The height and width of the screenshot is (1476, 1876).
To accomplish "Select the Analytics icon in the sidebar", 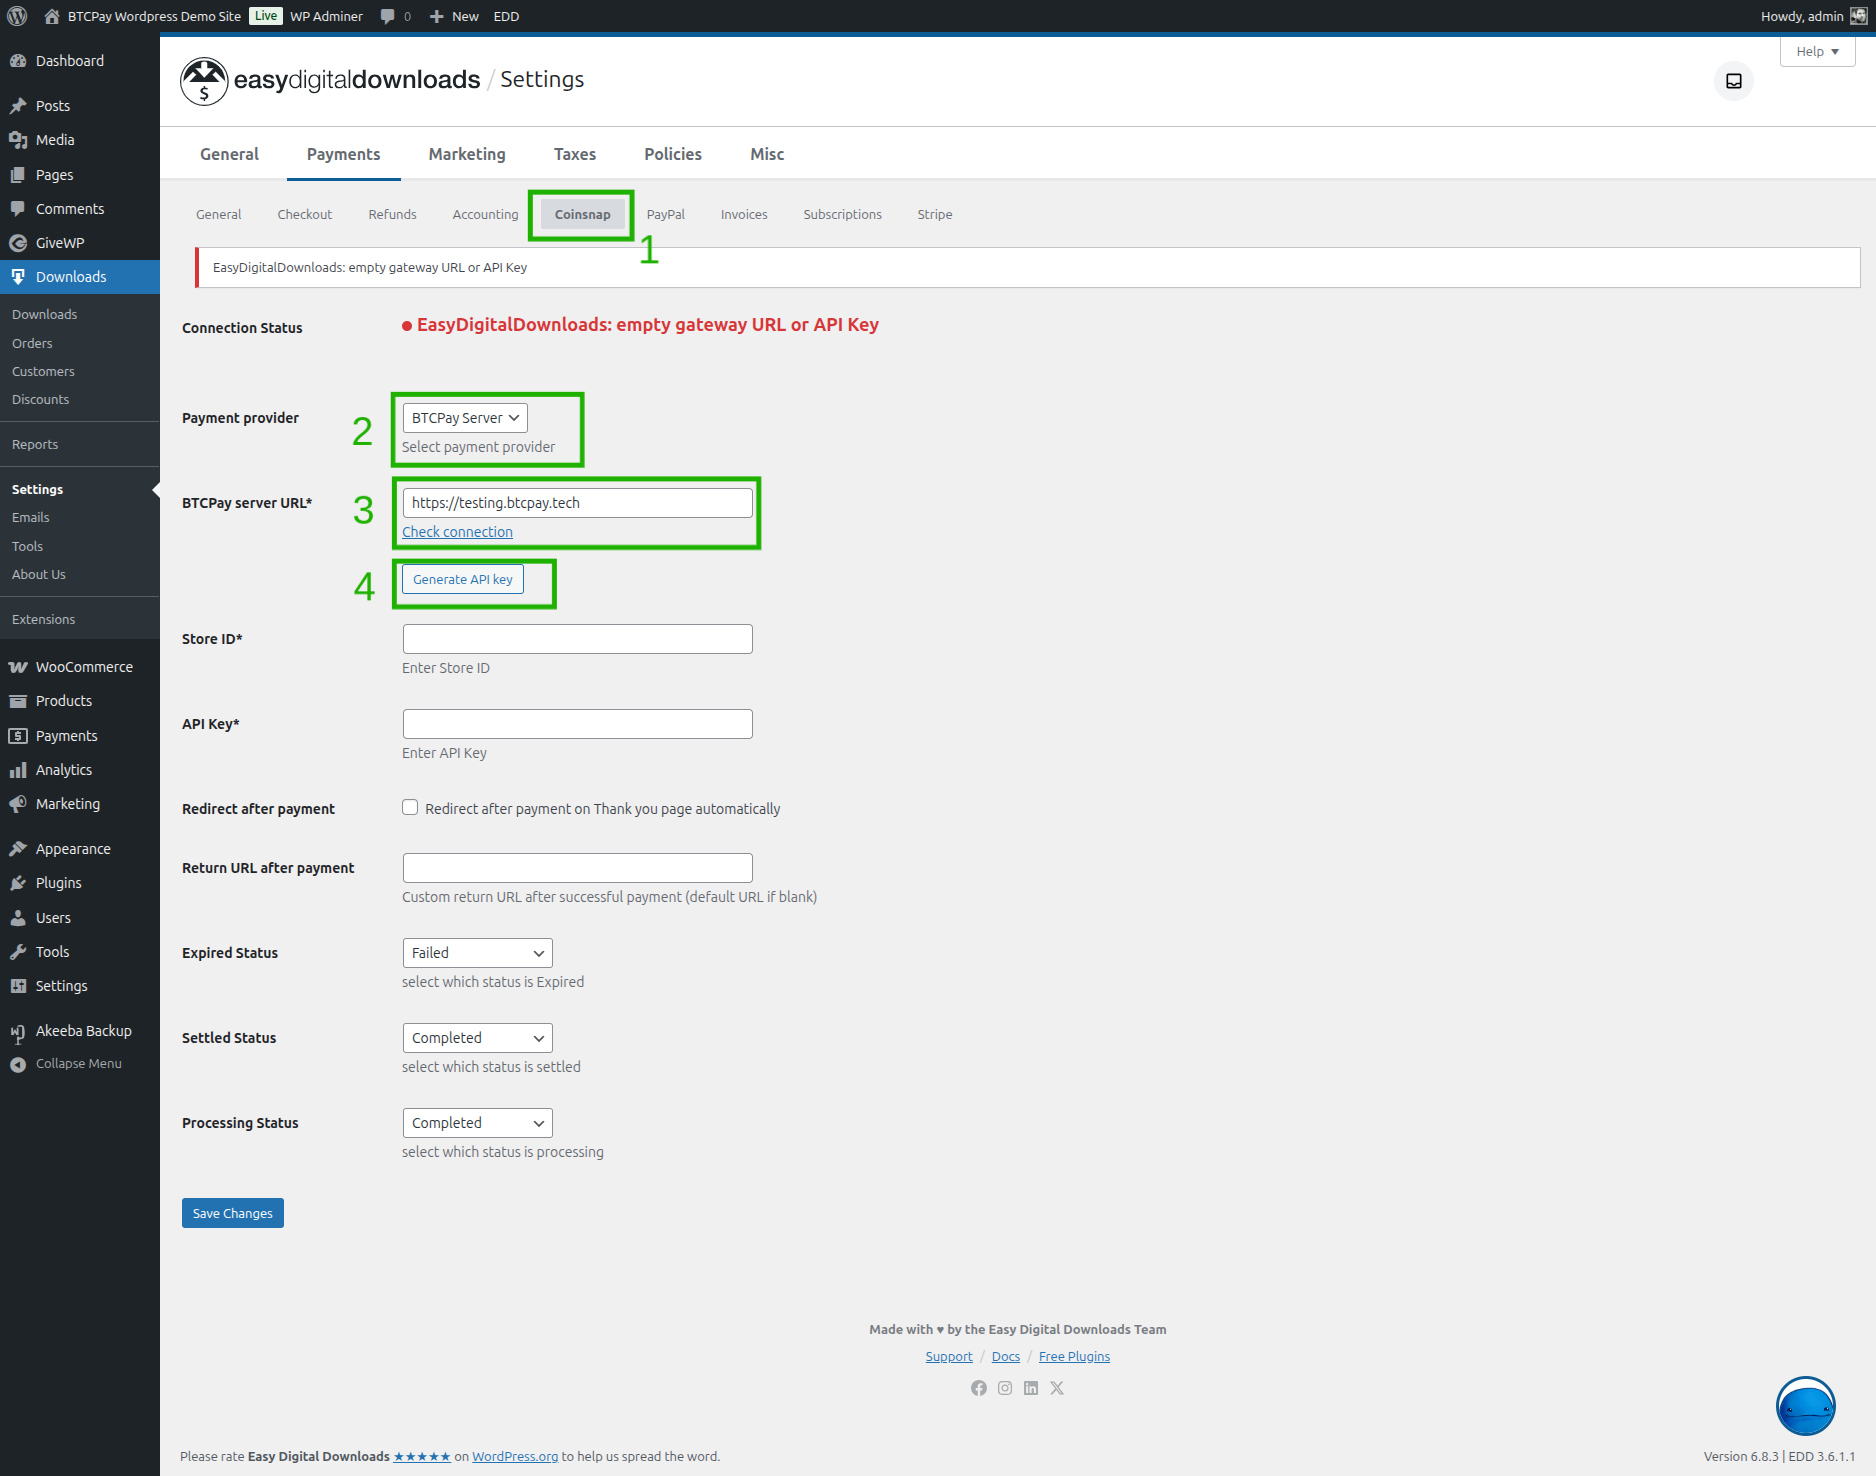I will coord(18,769).
